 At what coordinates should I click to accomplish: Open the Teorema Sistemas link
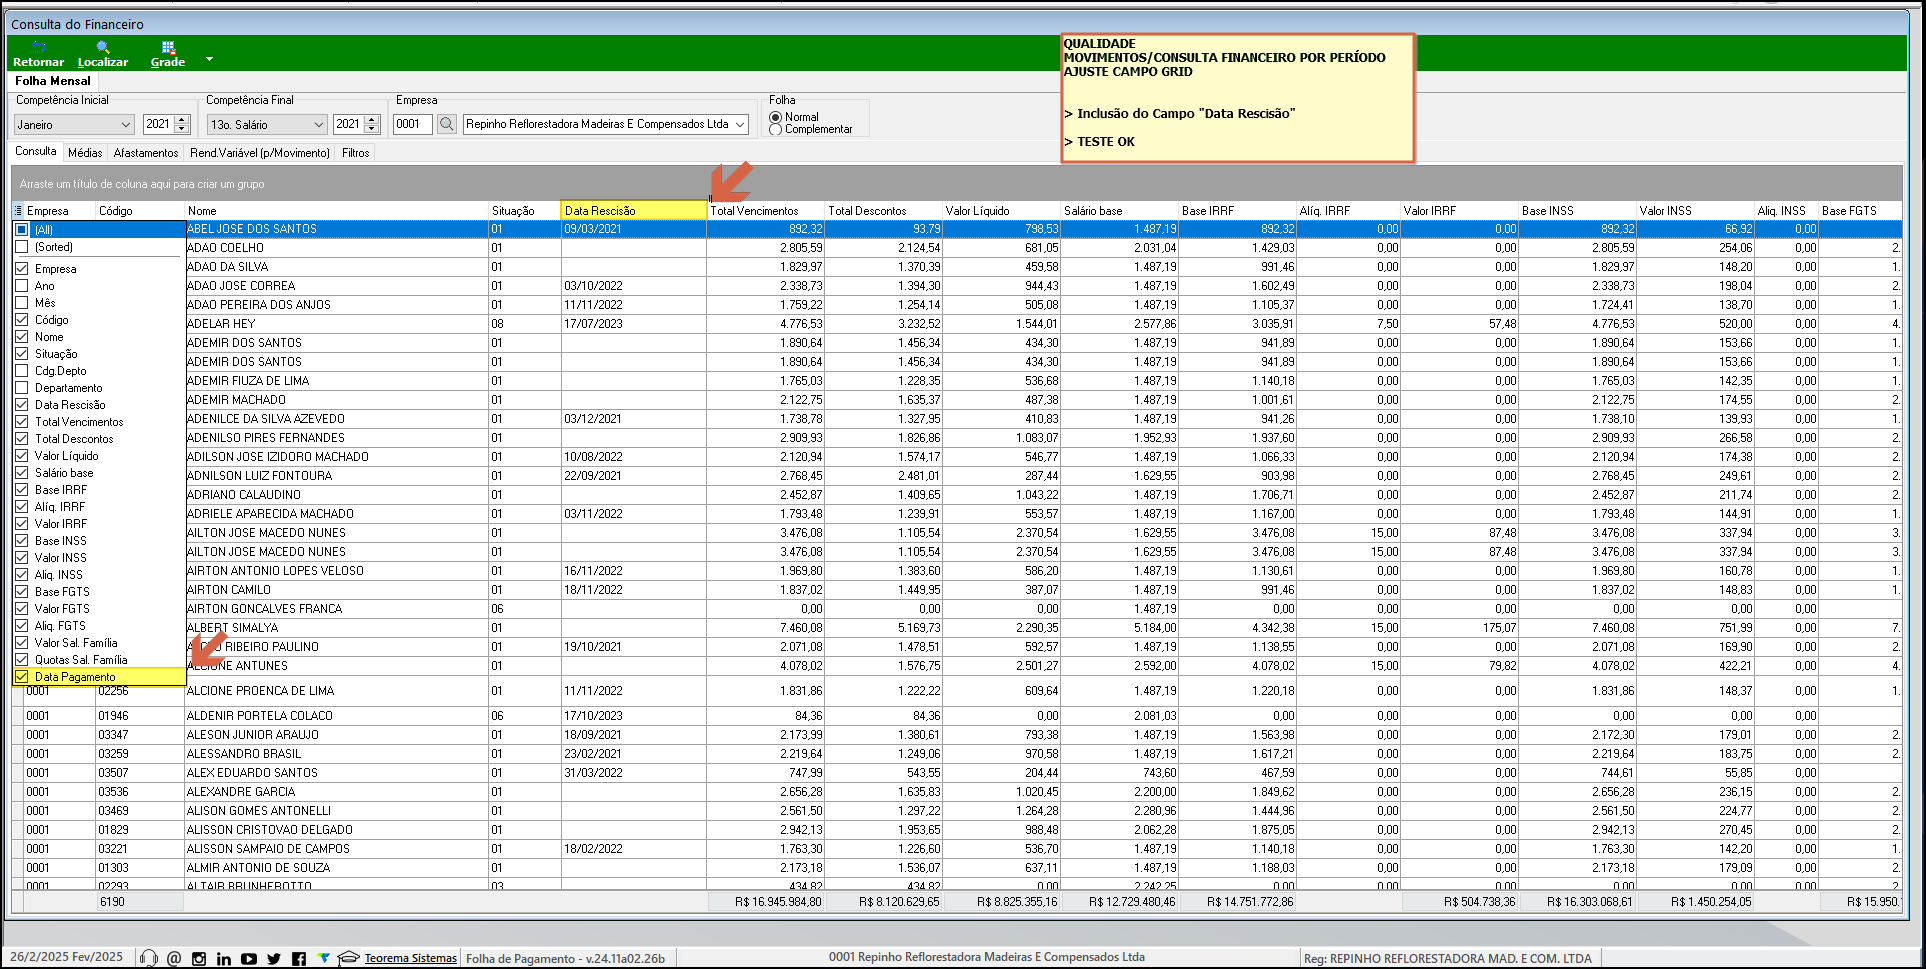click(x=410, y=958)
